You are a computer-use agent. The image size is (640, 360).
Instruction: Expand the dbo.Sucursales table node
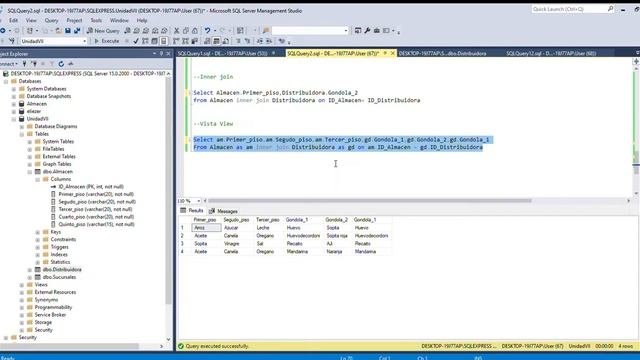pos(30,277)
